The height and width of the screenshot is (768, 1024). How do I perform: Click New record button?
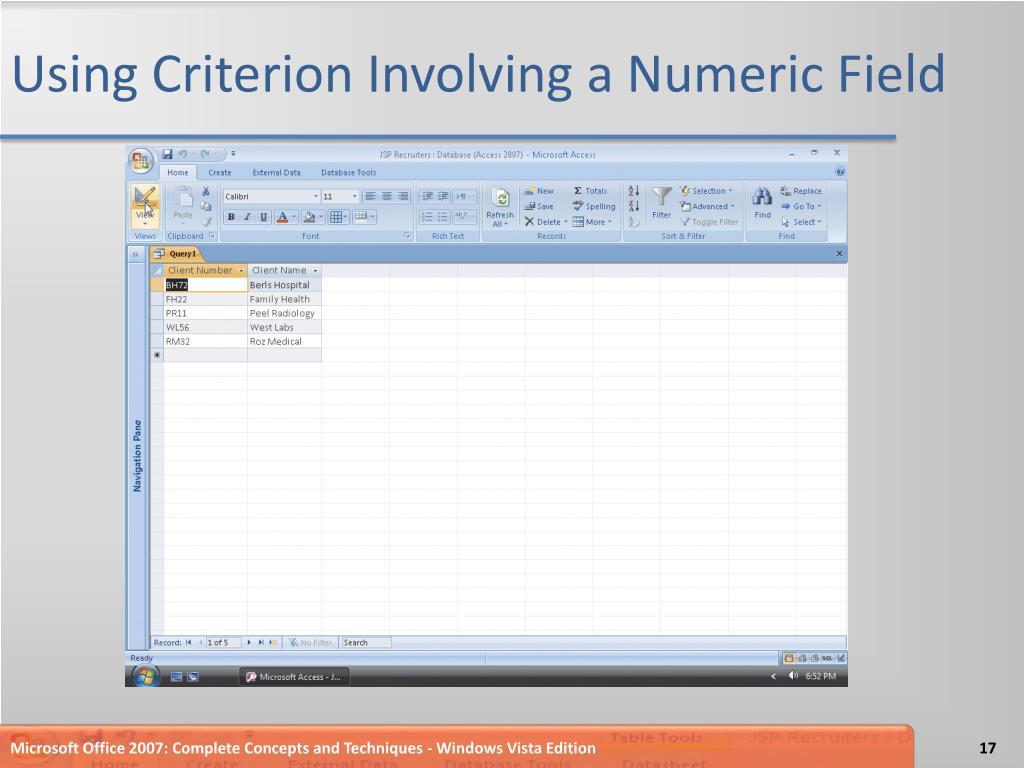click(539, 191)
